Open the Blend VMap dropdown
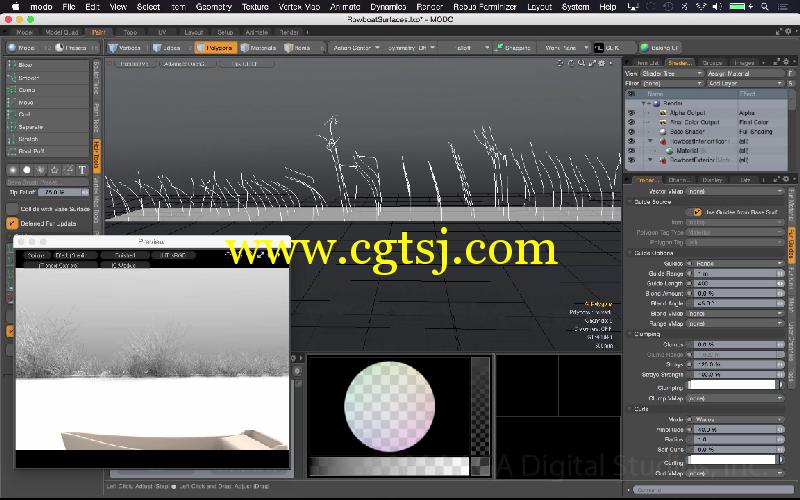 click(735, 313)
